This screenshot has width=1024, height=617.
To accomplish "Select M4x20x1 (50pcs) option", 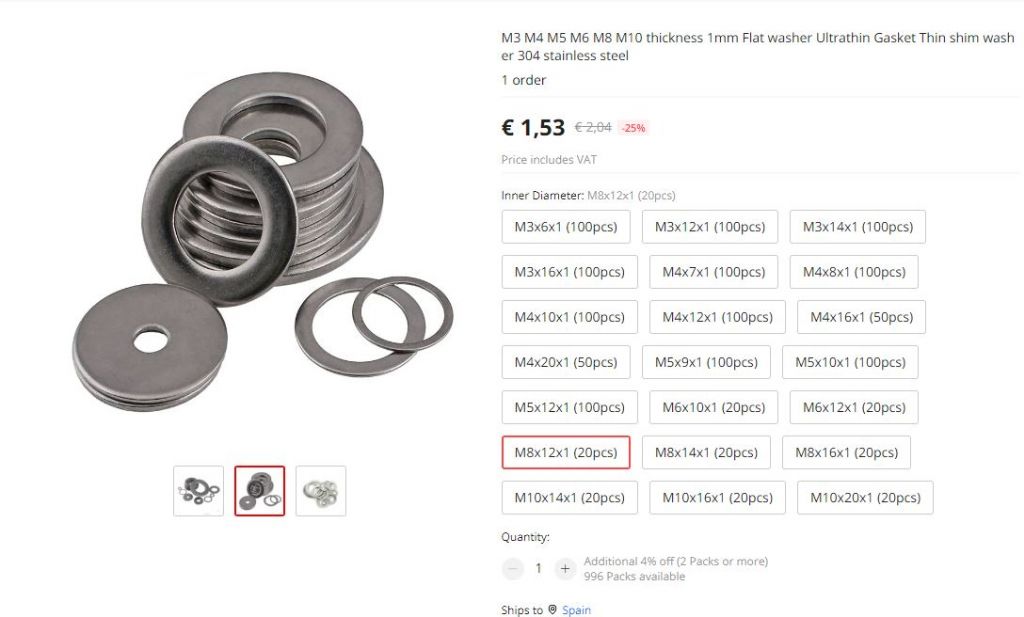I will [x=566, y=362].
